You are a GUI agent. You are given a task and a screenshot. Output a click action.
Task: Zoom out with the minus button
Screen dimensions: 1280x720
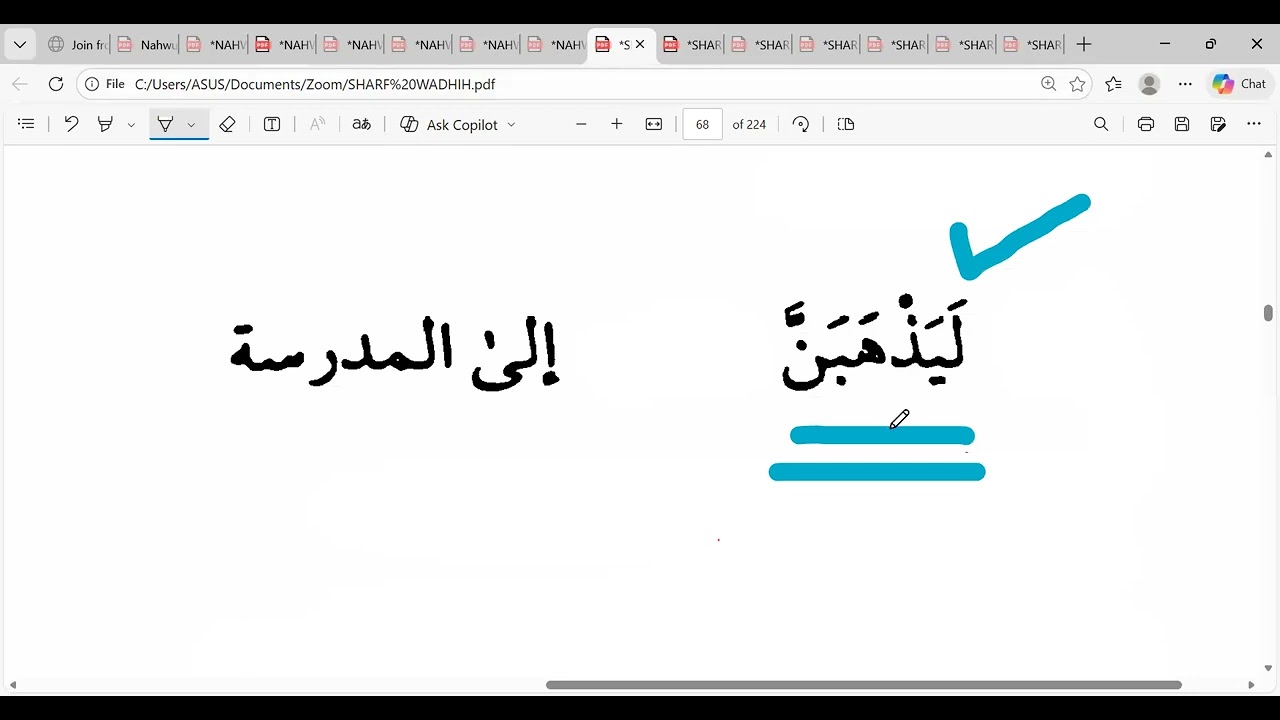(x=581, y=124)
